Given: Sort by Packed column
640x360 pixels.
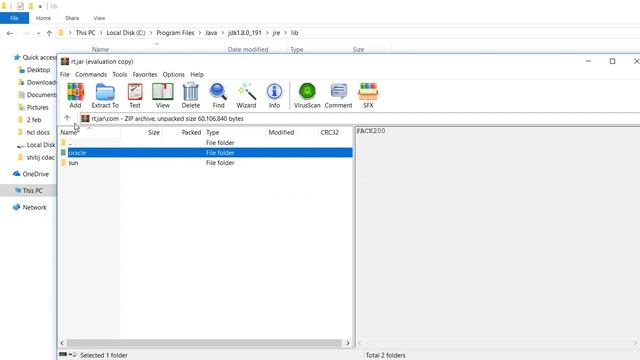Looking at the screenshot, I should [191, 132].
